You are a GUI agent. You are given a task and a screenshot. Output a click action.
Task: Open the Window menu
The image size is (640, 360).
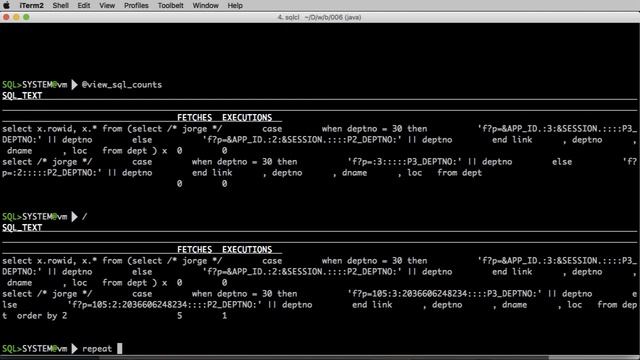(205, 5)
